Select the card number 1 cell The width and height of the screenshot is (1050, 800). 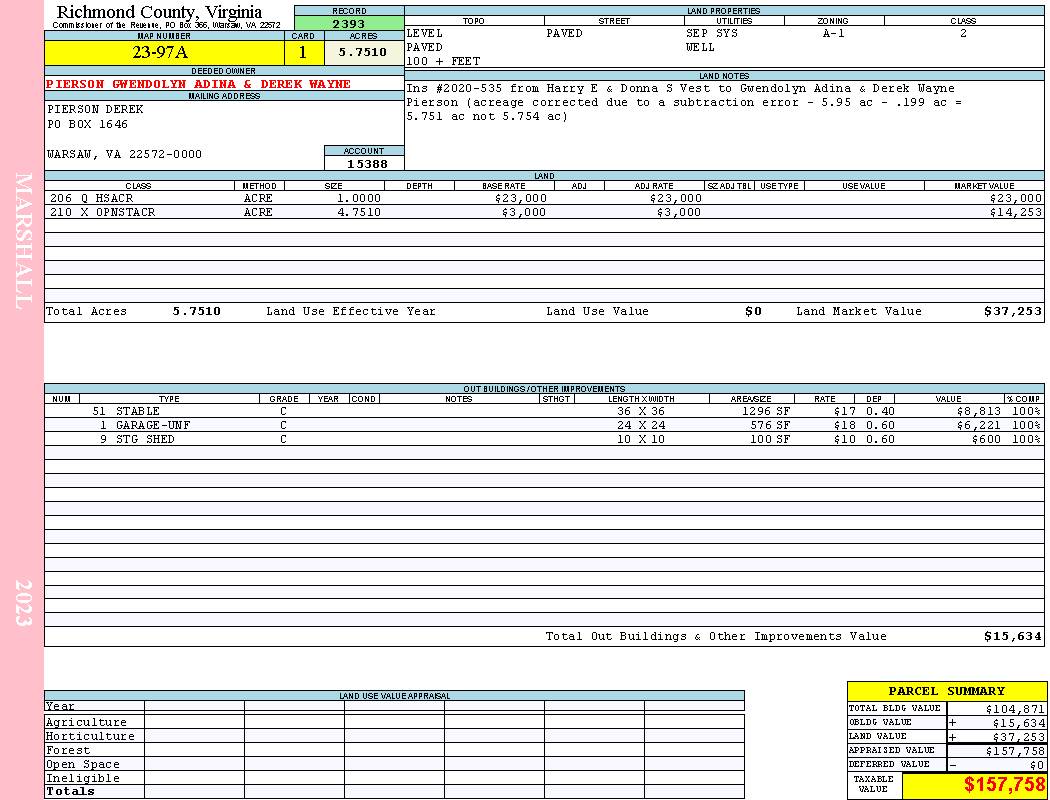coord(304,52)
